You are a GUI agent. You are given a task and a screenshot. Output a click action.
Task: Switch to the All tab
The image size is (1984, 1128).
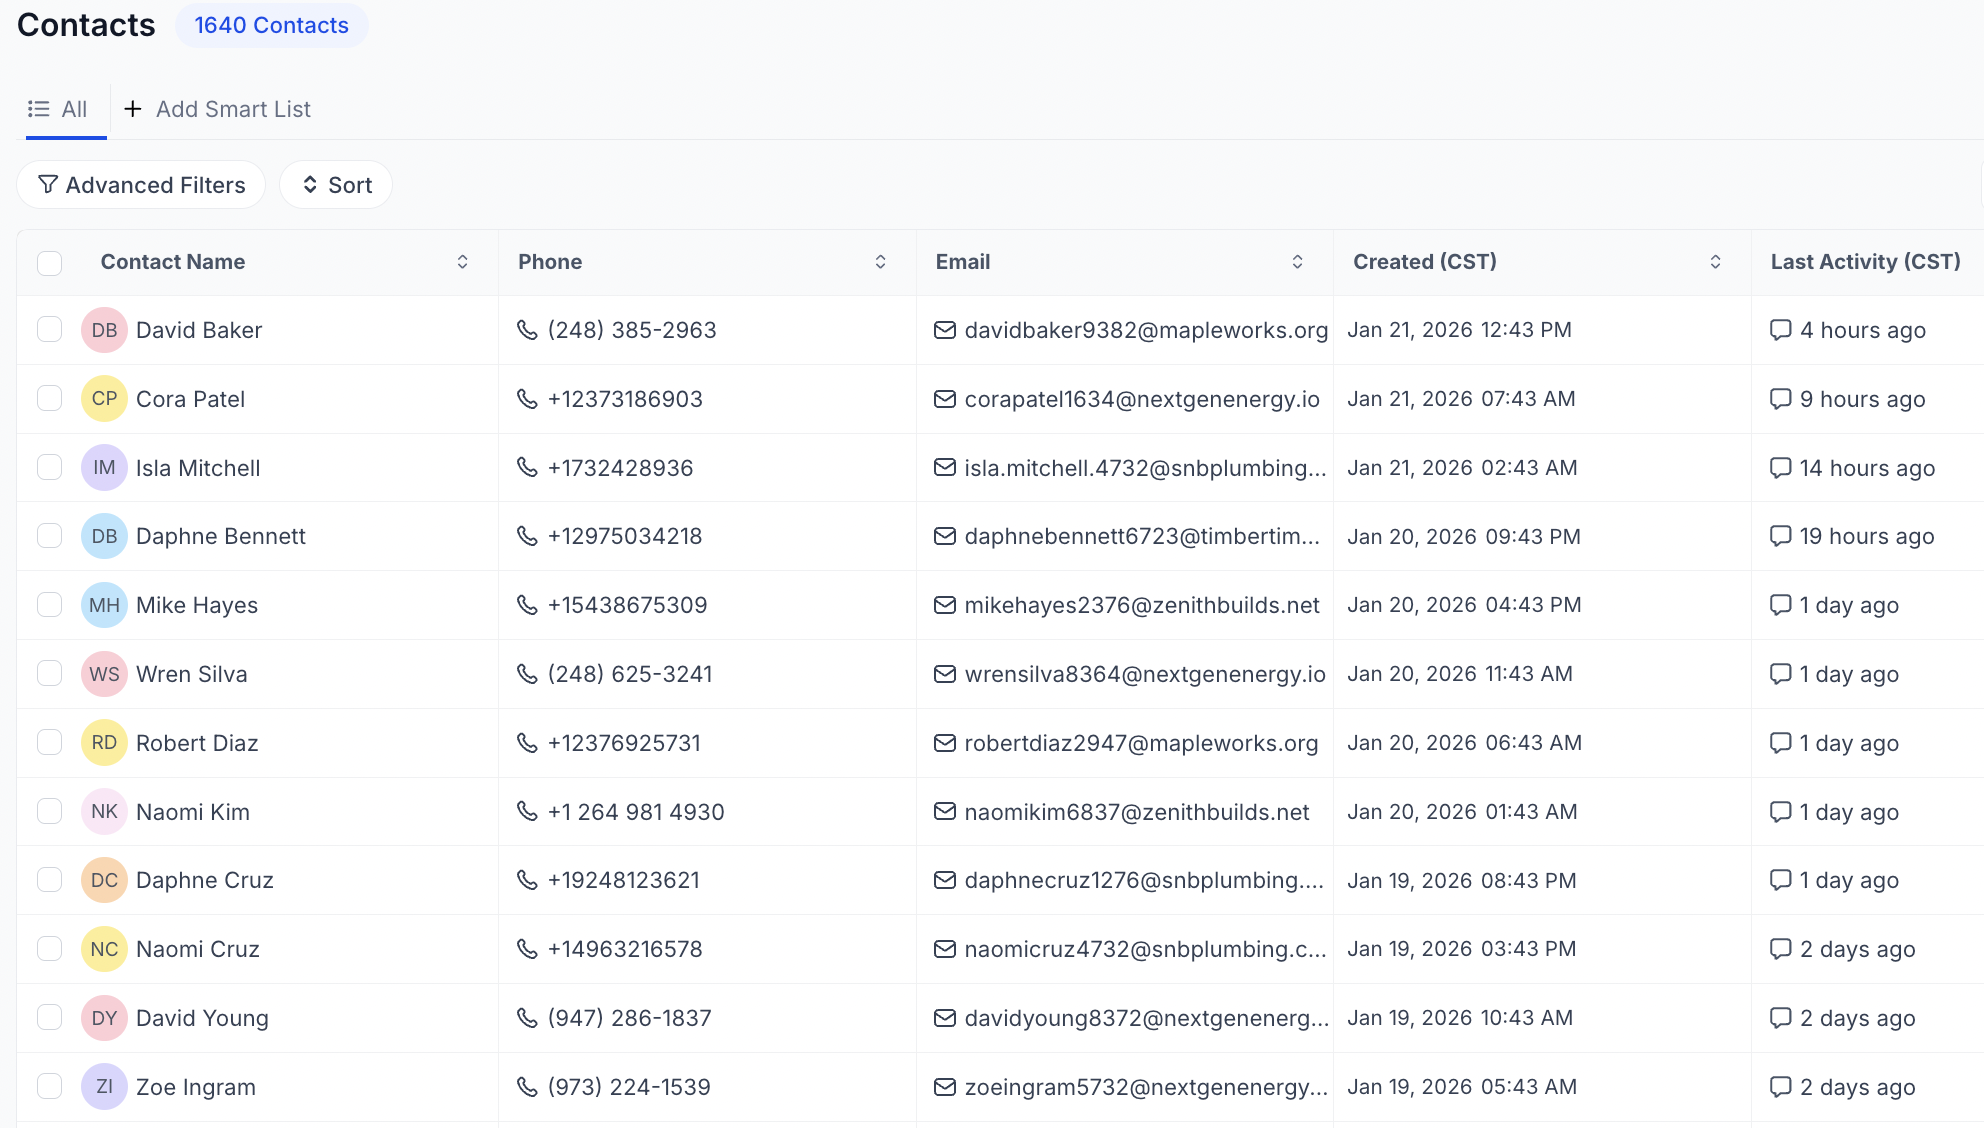(58, 109)
